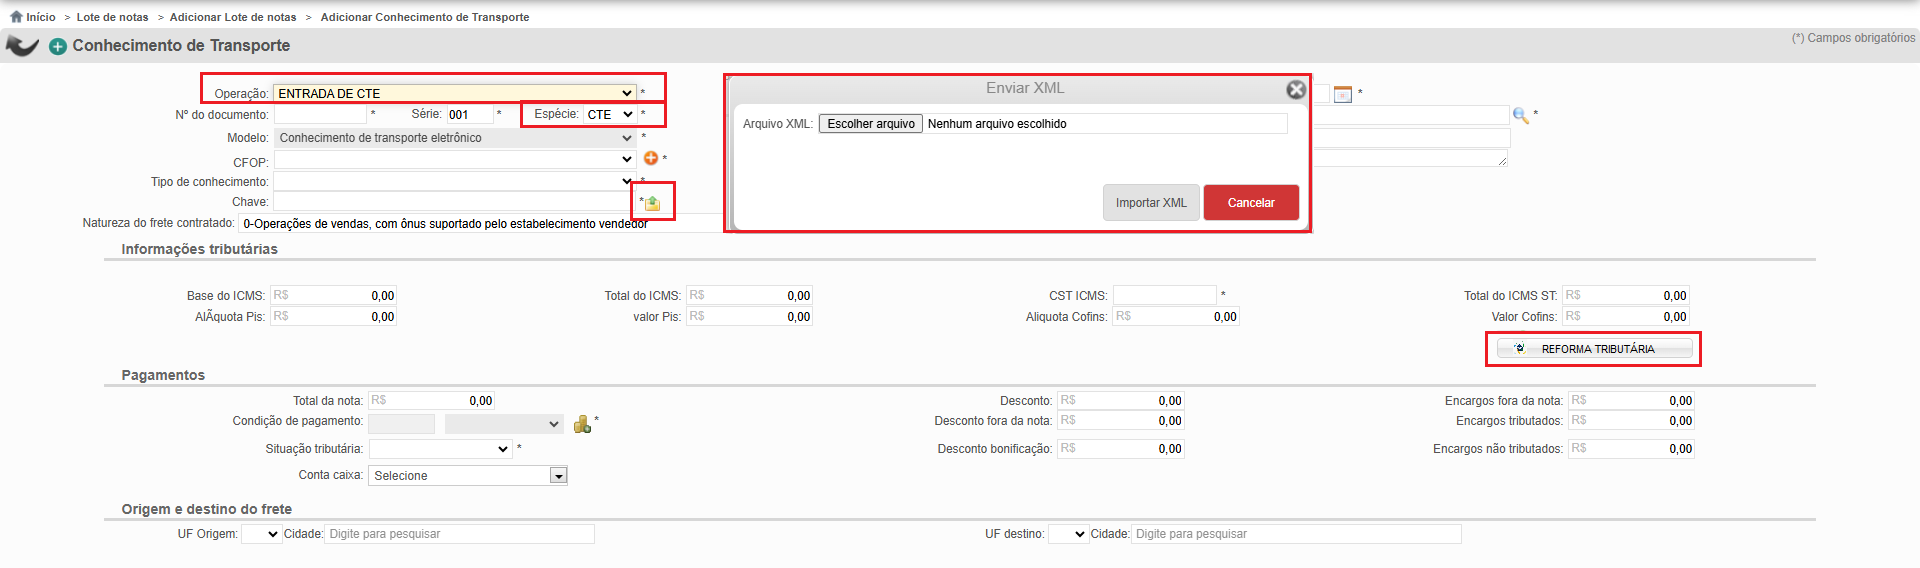Open the Modelo dropdown

[455, 138]
